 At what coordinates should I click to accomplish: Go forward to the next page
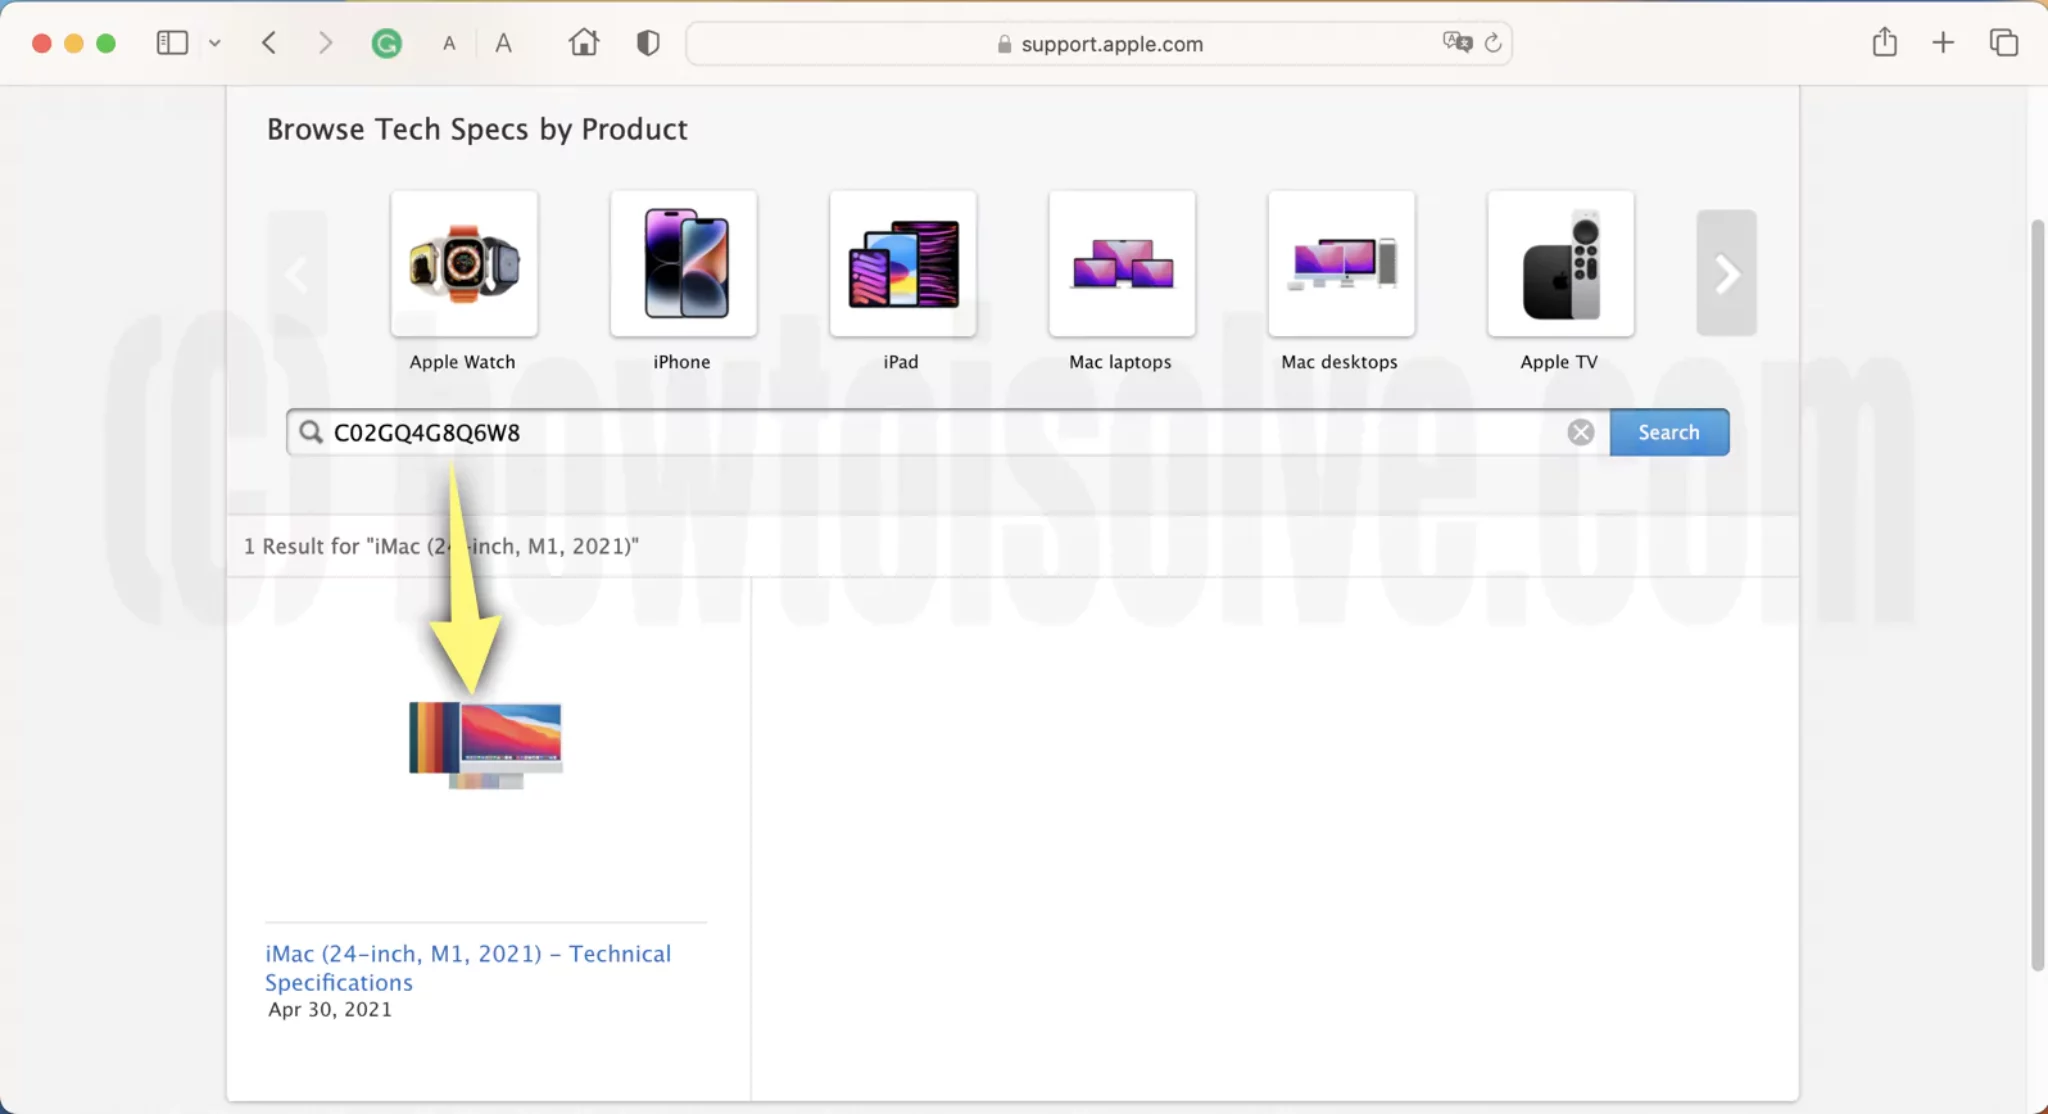(325, 43)
